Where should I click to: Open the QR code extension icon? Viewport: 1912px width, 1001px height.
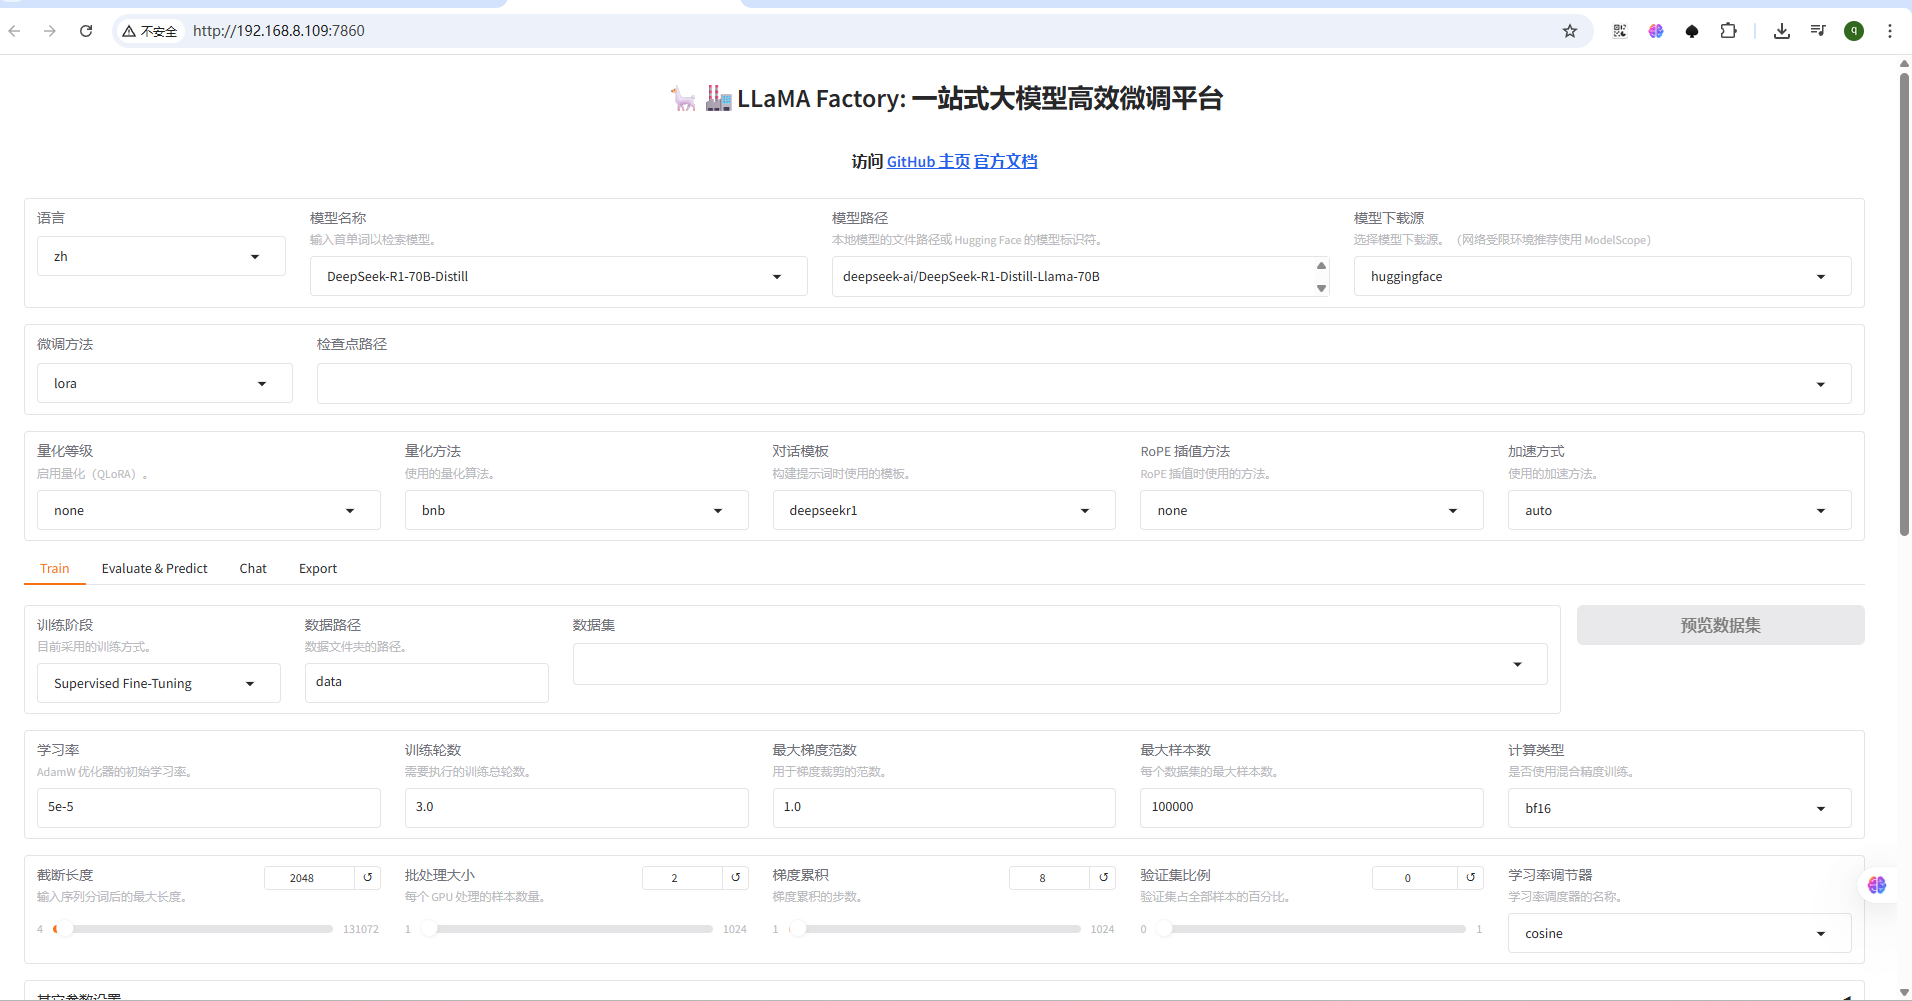1620,31
